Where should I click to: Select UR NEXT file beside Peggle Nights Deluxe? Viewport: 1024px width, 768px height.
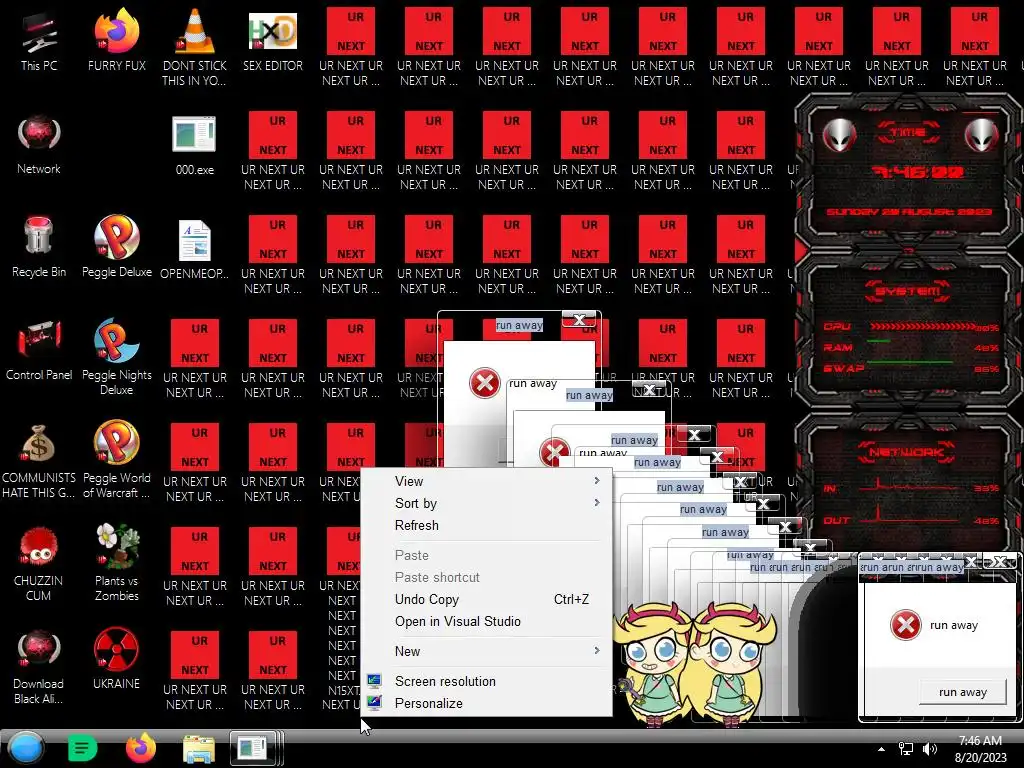pyautogui.click(x=195, y=358)
